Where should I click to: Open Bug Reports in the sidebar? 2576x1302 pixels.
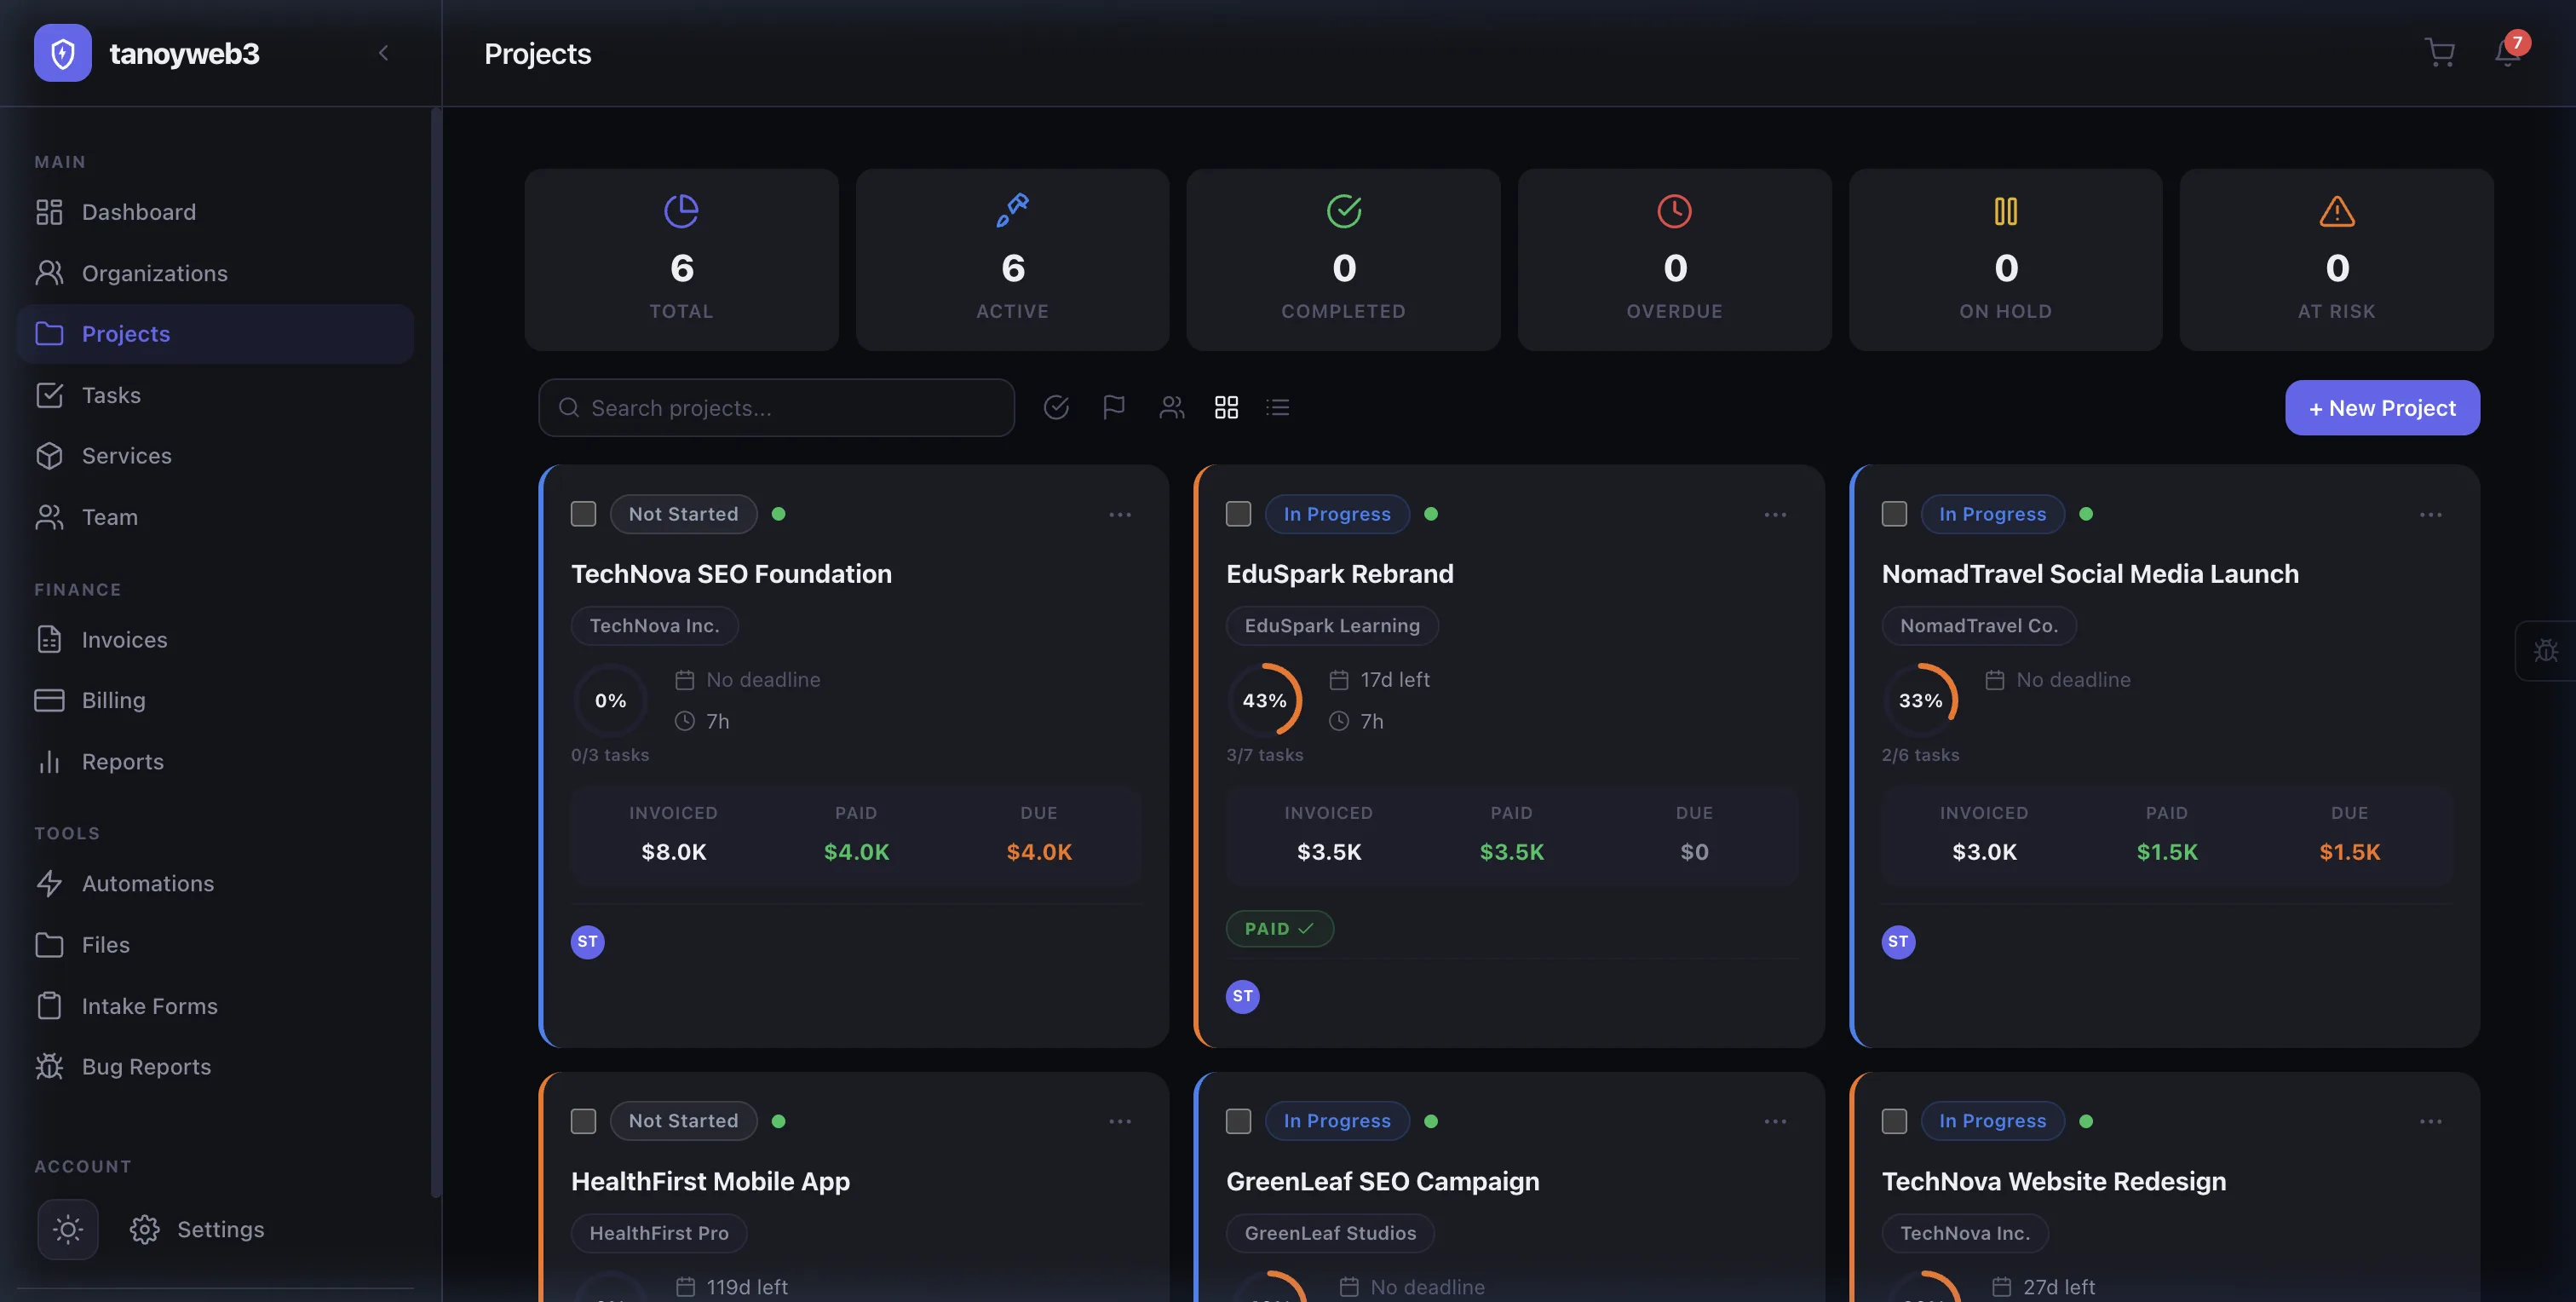tap(146, 1066)
